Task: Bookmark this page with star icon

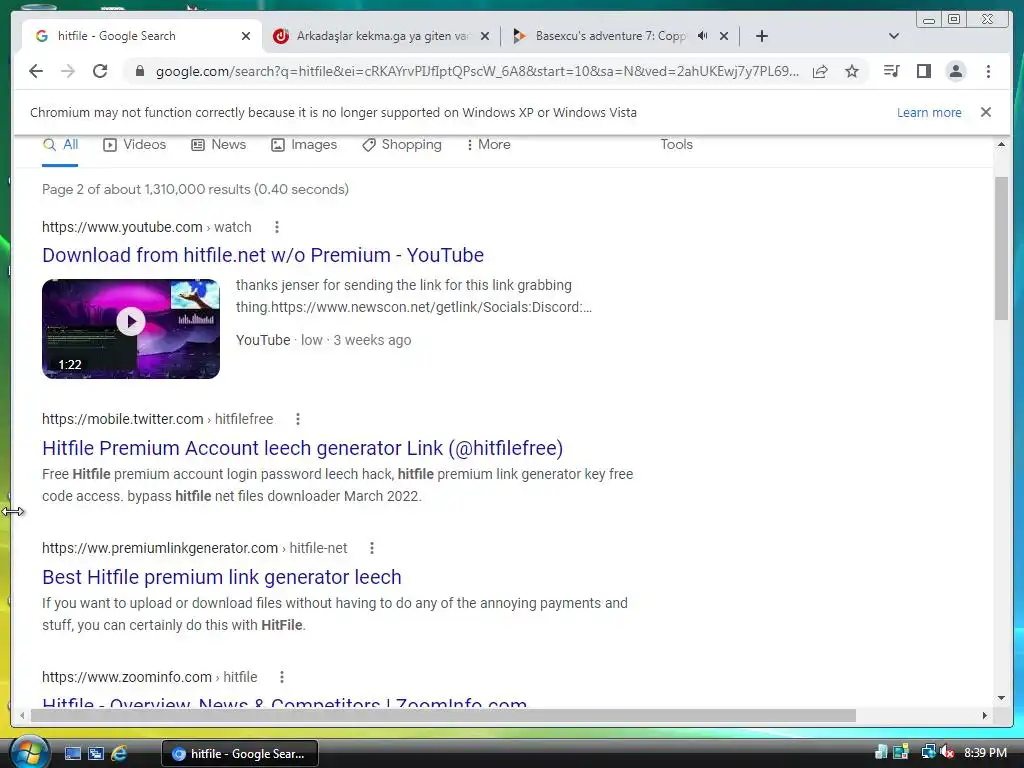Action: [x=852, y=71]
